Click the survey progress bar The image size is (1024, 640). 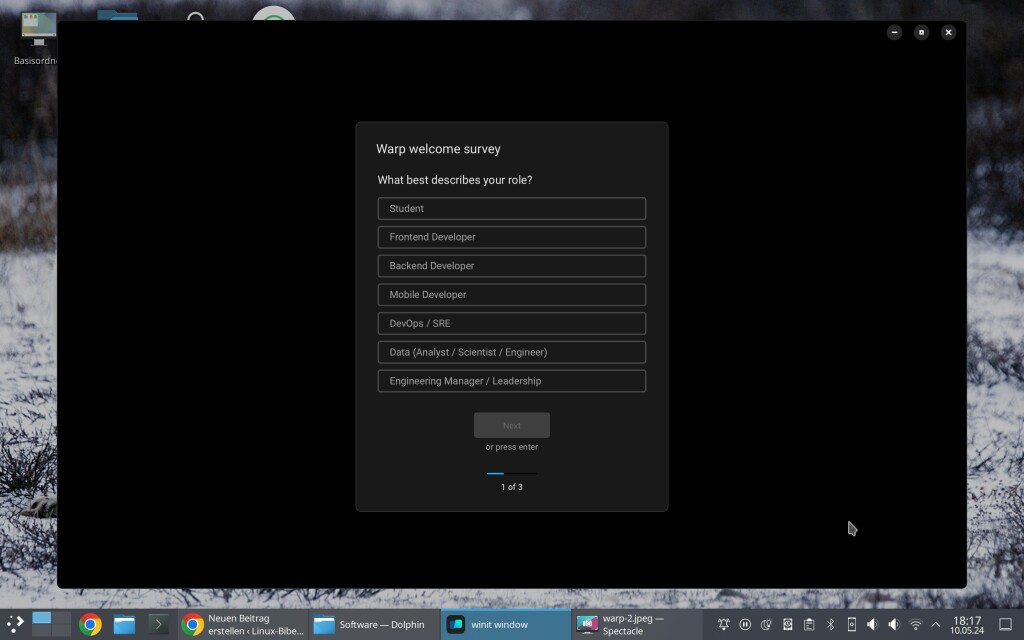(511, 473)
